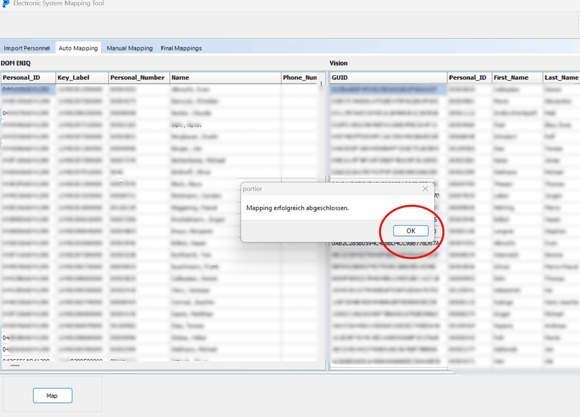
Task: Close the portier message dialog
Action: tap(425, 189)
